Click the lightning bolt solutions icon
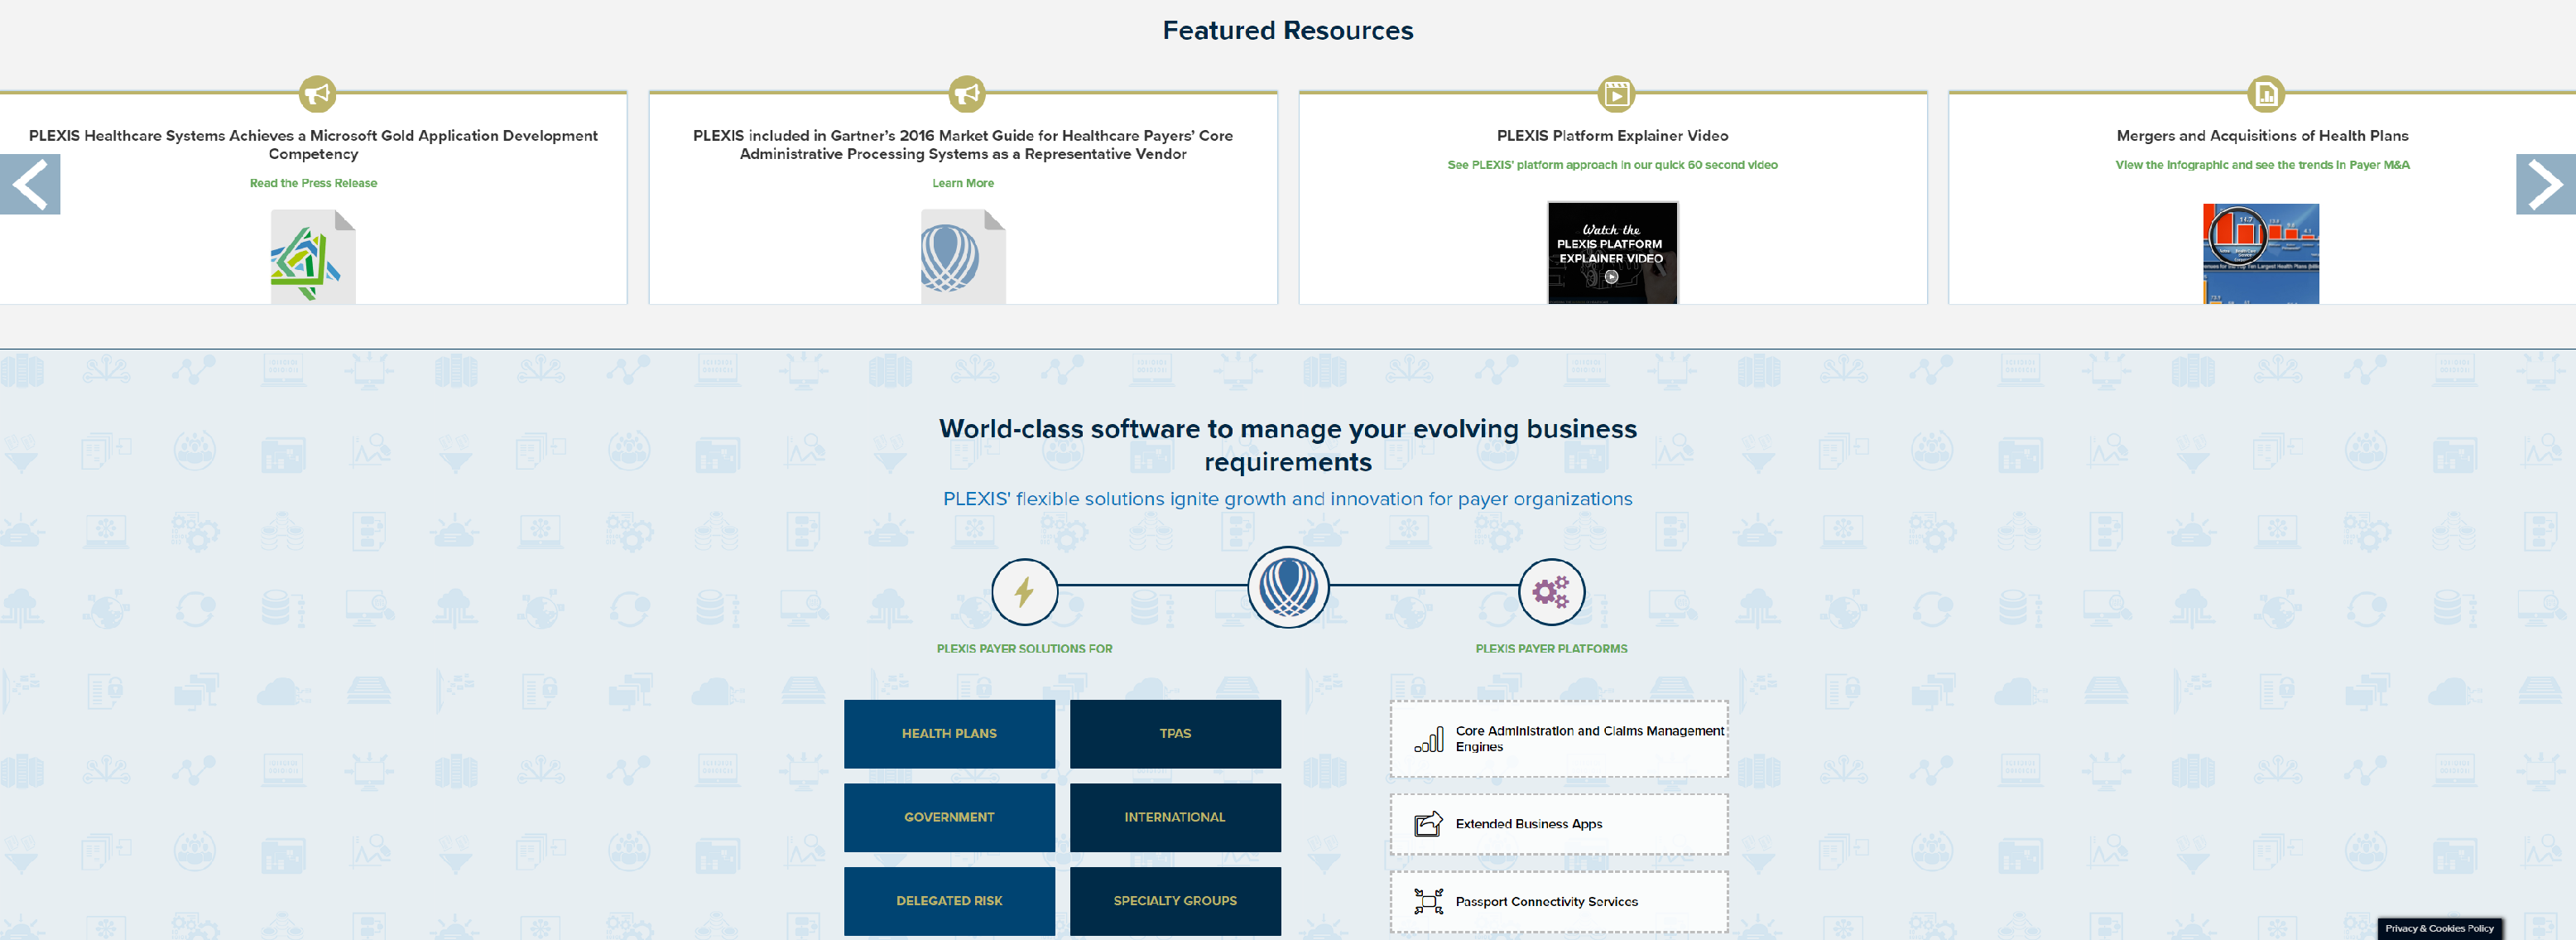This screenshot has height=940, width=2576. (x=1024, y=591)
